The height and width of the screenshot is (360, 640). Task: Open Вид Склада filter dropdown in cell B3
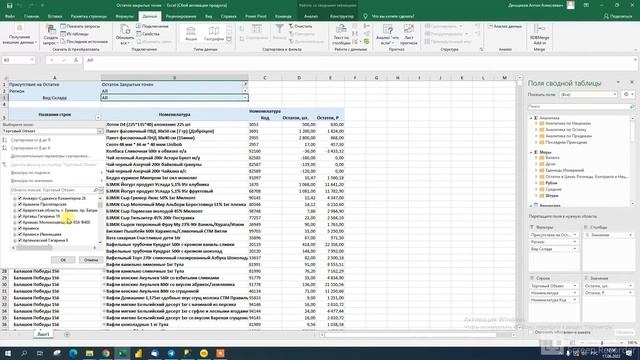[245, 98]
